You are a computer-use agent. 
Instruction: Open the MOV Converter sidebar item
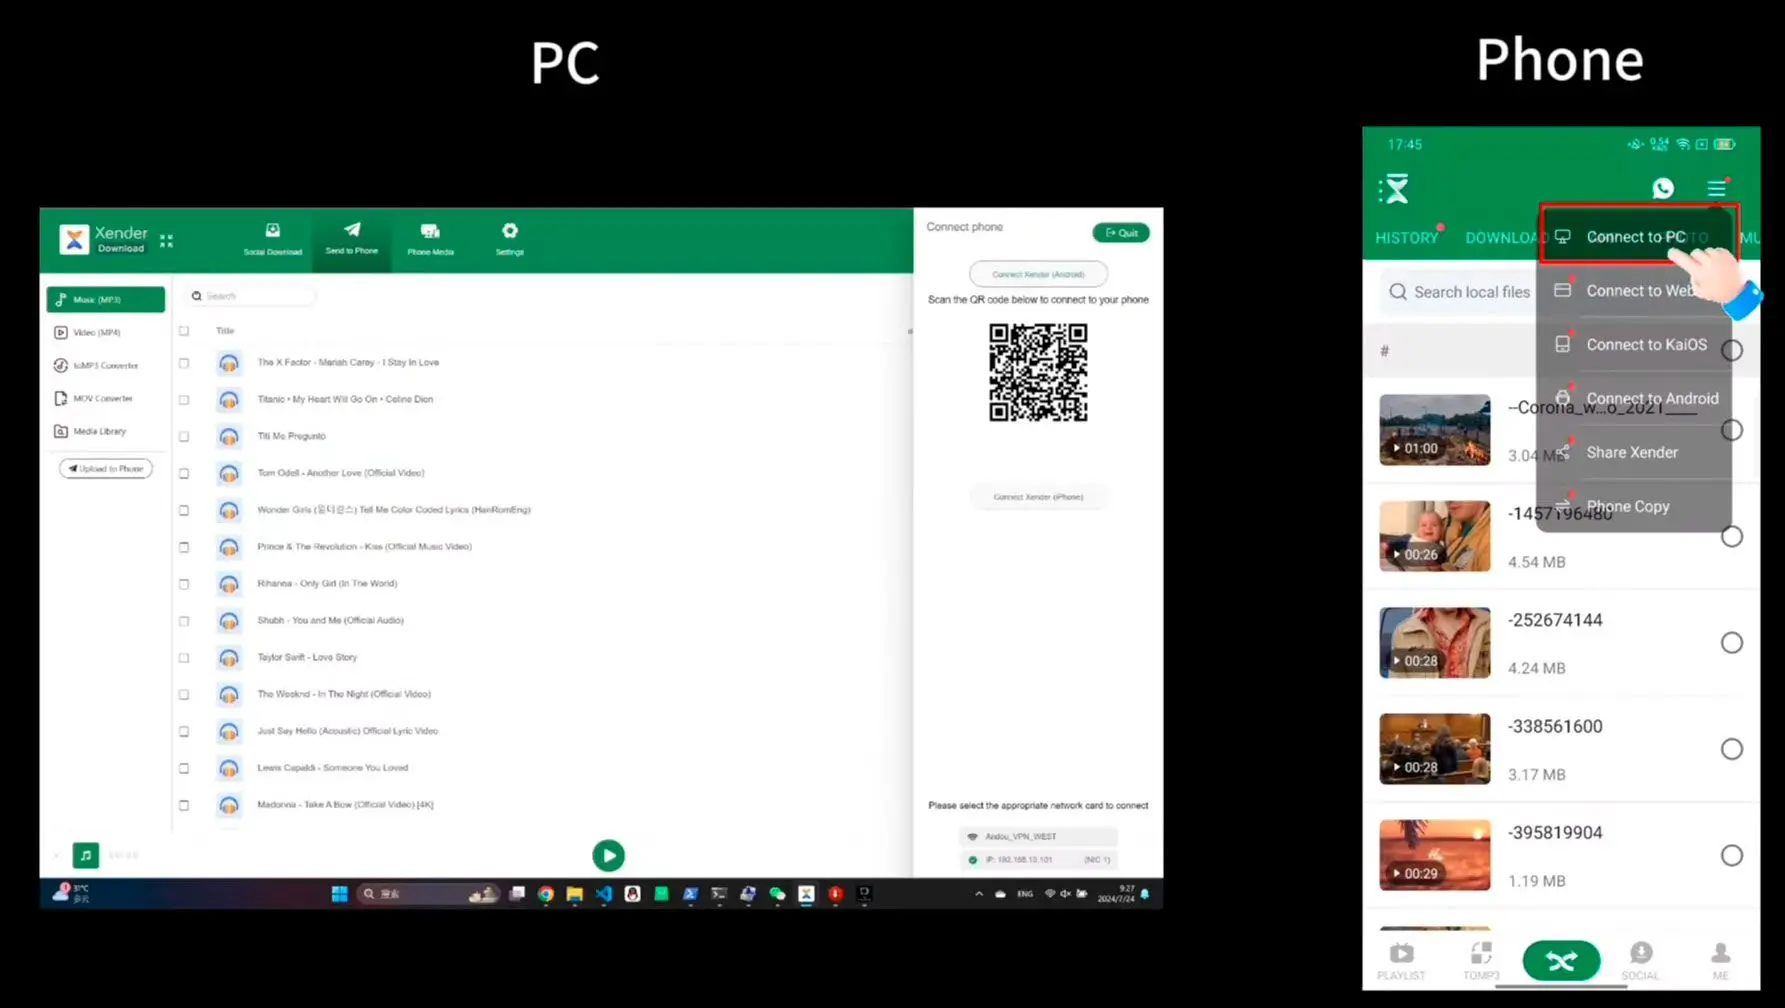pyautogui.click(x=93, y=398)
